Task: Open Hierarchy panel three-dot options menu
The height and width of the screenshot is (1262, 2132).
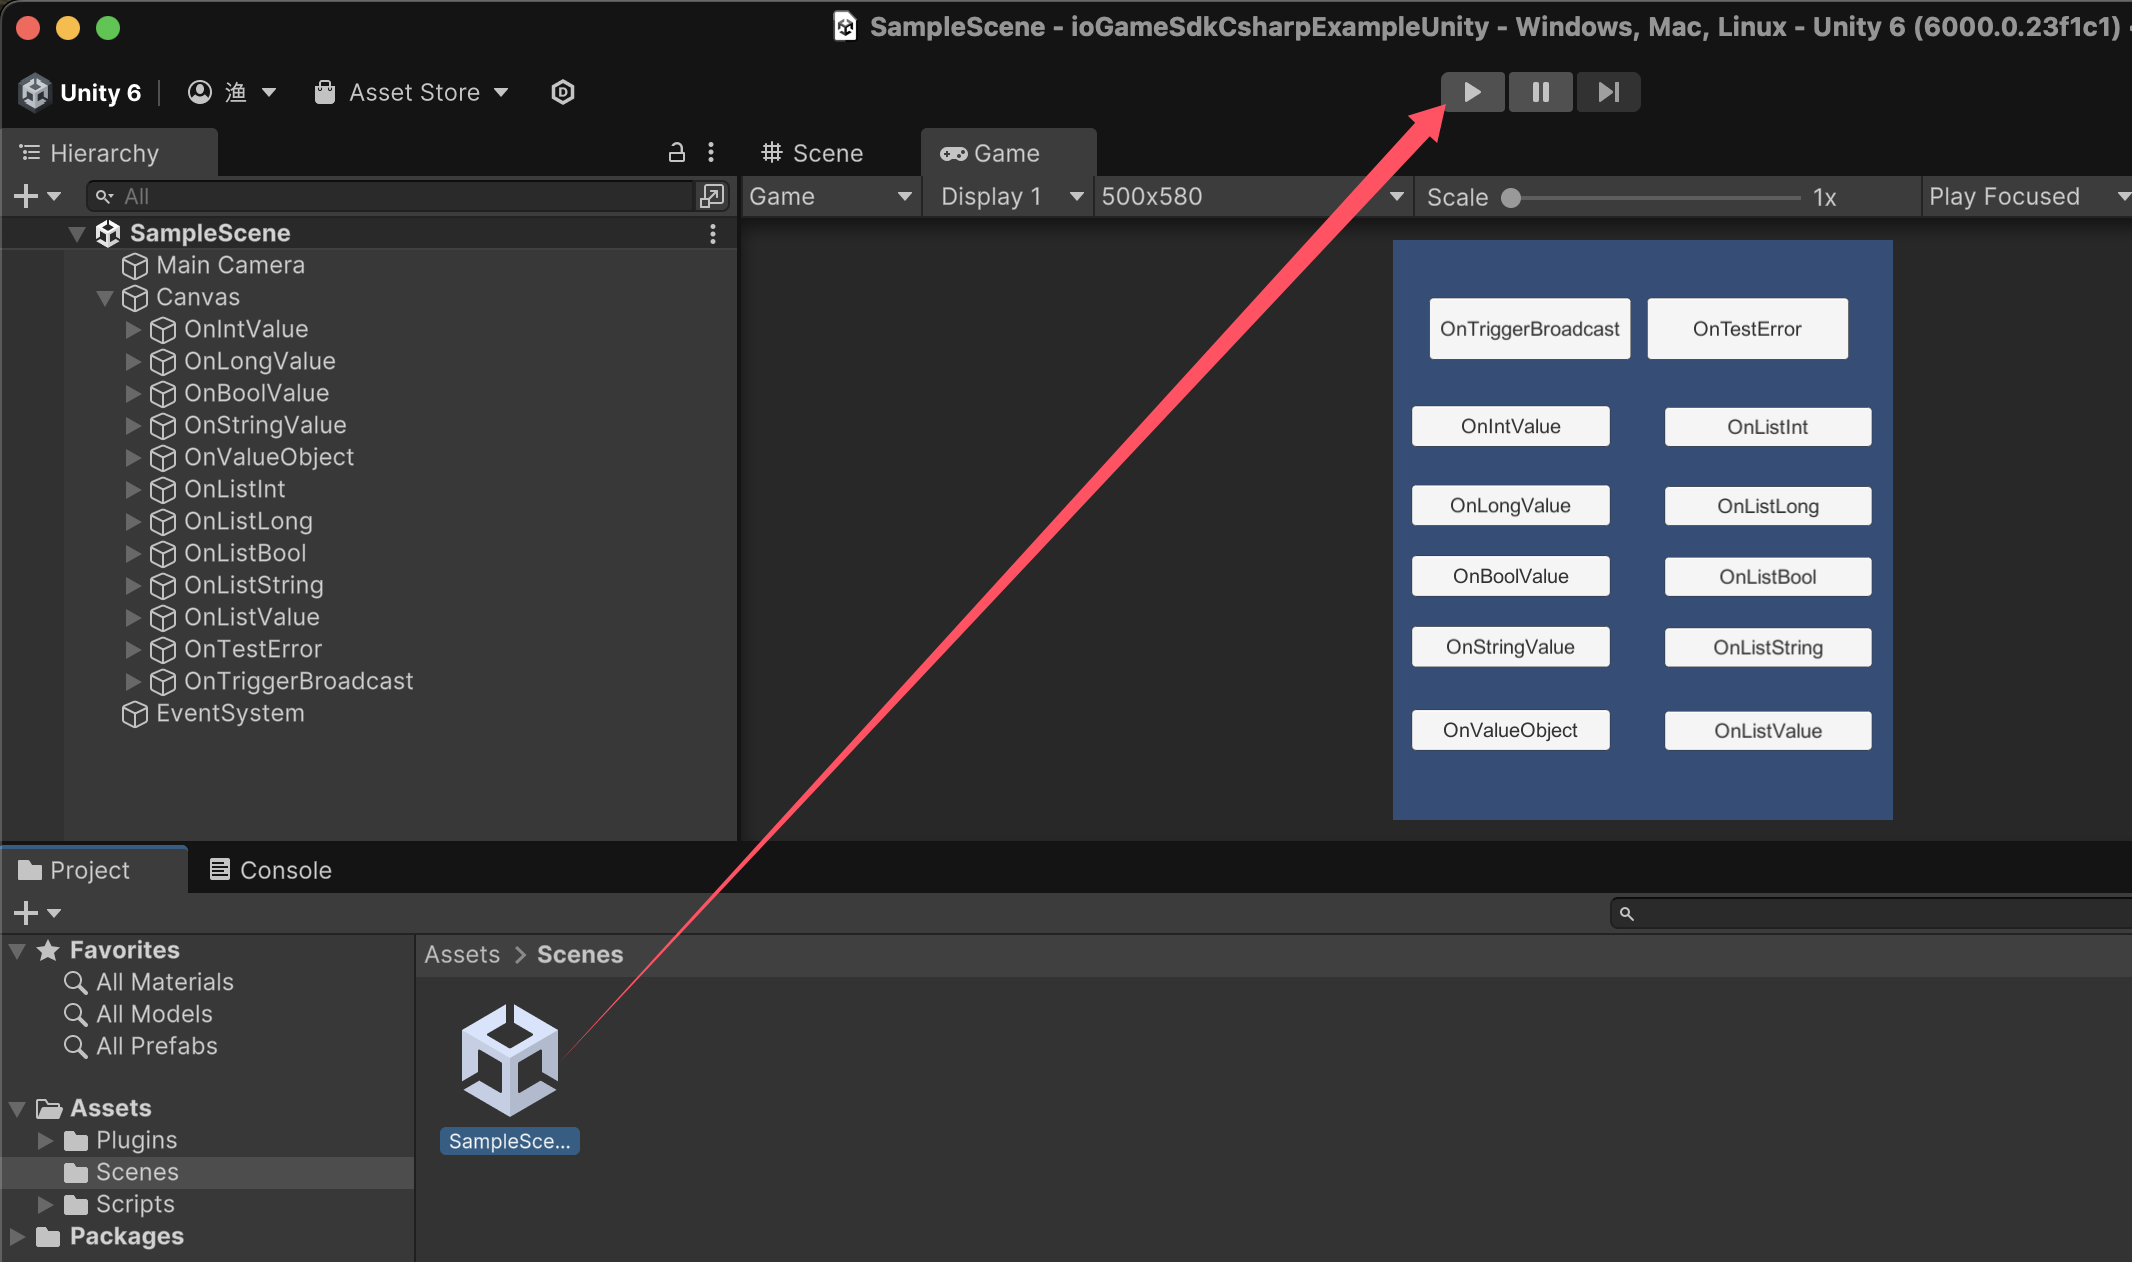Action: point(711,152)
